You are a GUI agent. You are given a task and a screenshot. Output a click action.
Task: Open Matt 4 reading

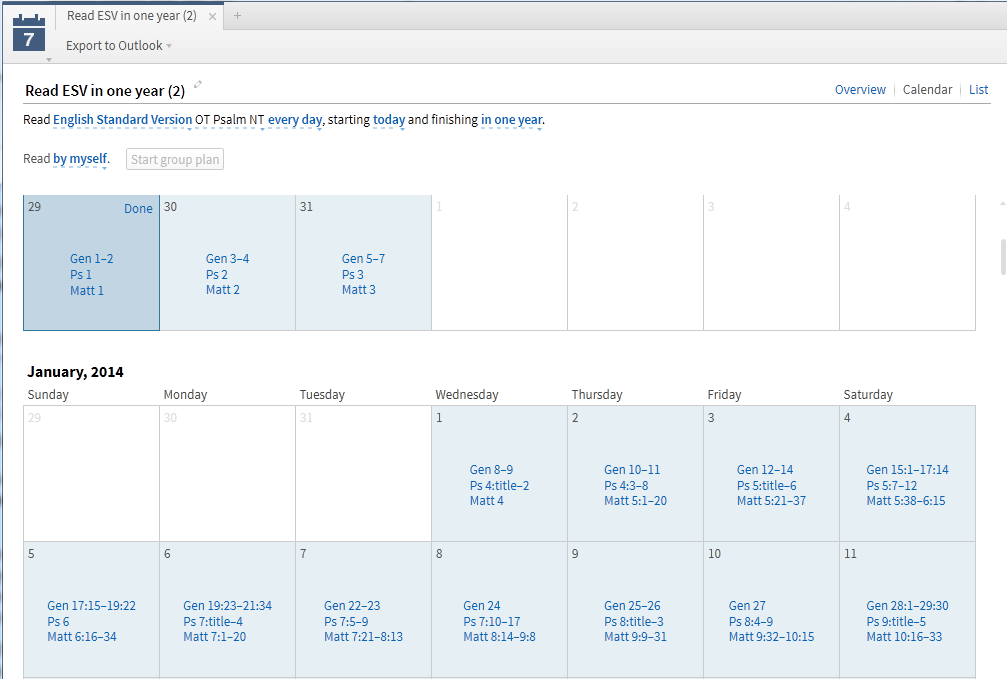click(486, 500)
